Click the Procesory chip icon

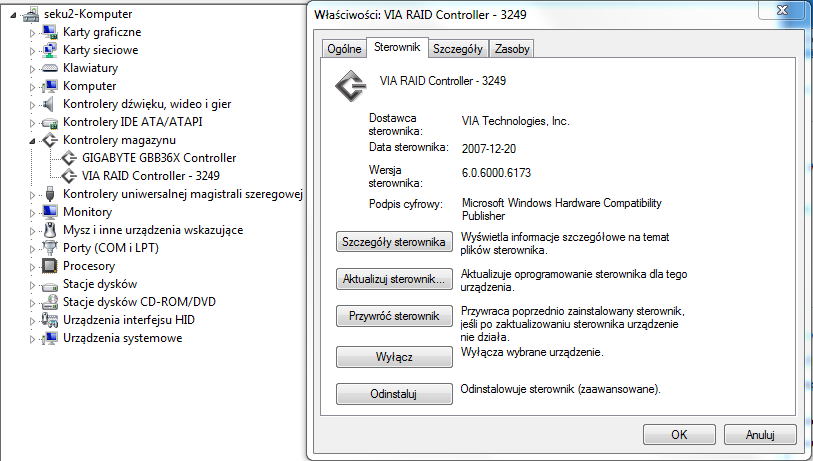[x=50, y=266]
